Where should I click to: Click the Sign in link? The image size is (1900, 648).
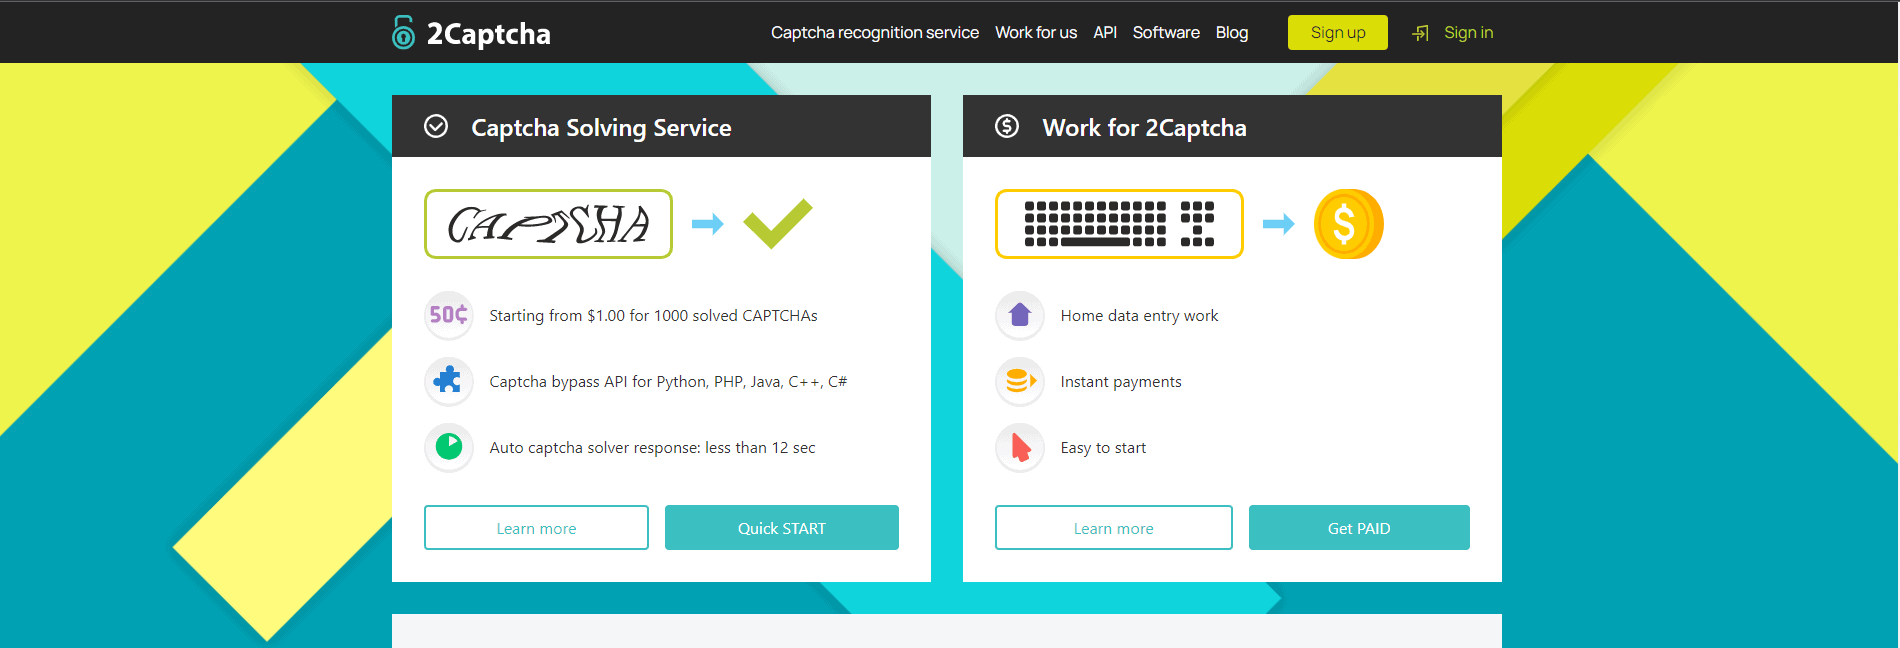tap(1468, 32)
